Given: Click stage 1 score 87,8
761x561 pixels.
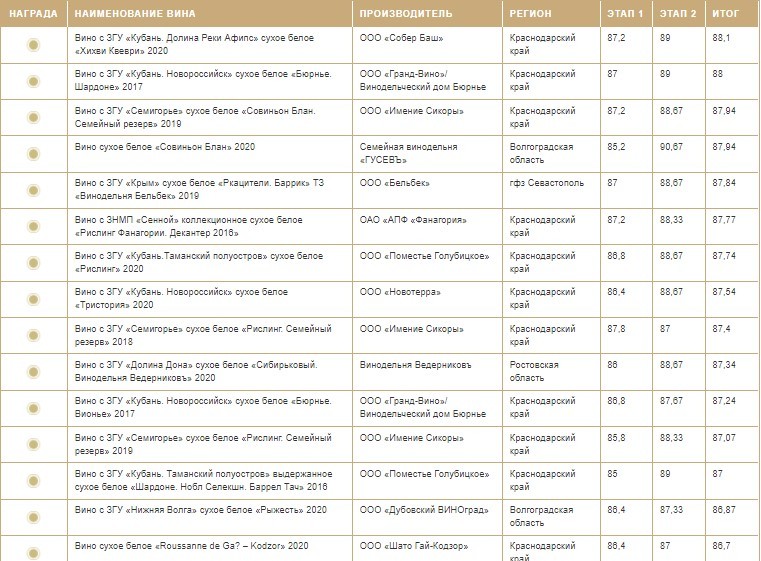Looking at the screenshot, I should click(x=616, y=329).
